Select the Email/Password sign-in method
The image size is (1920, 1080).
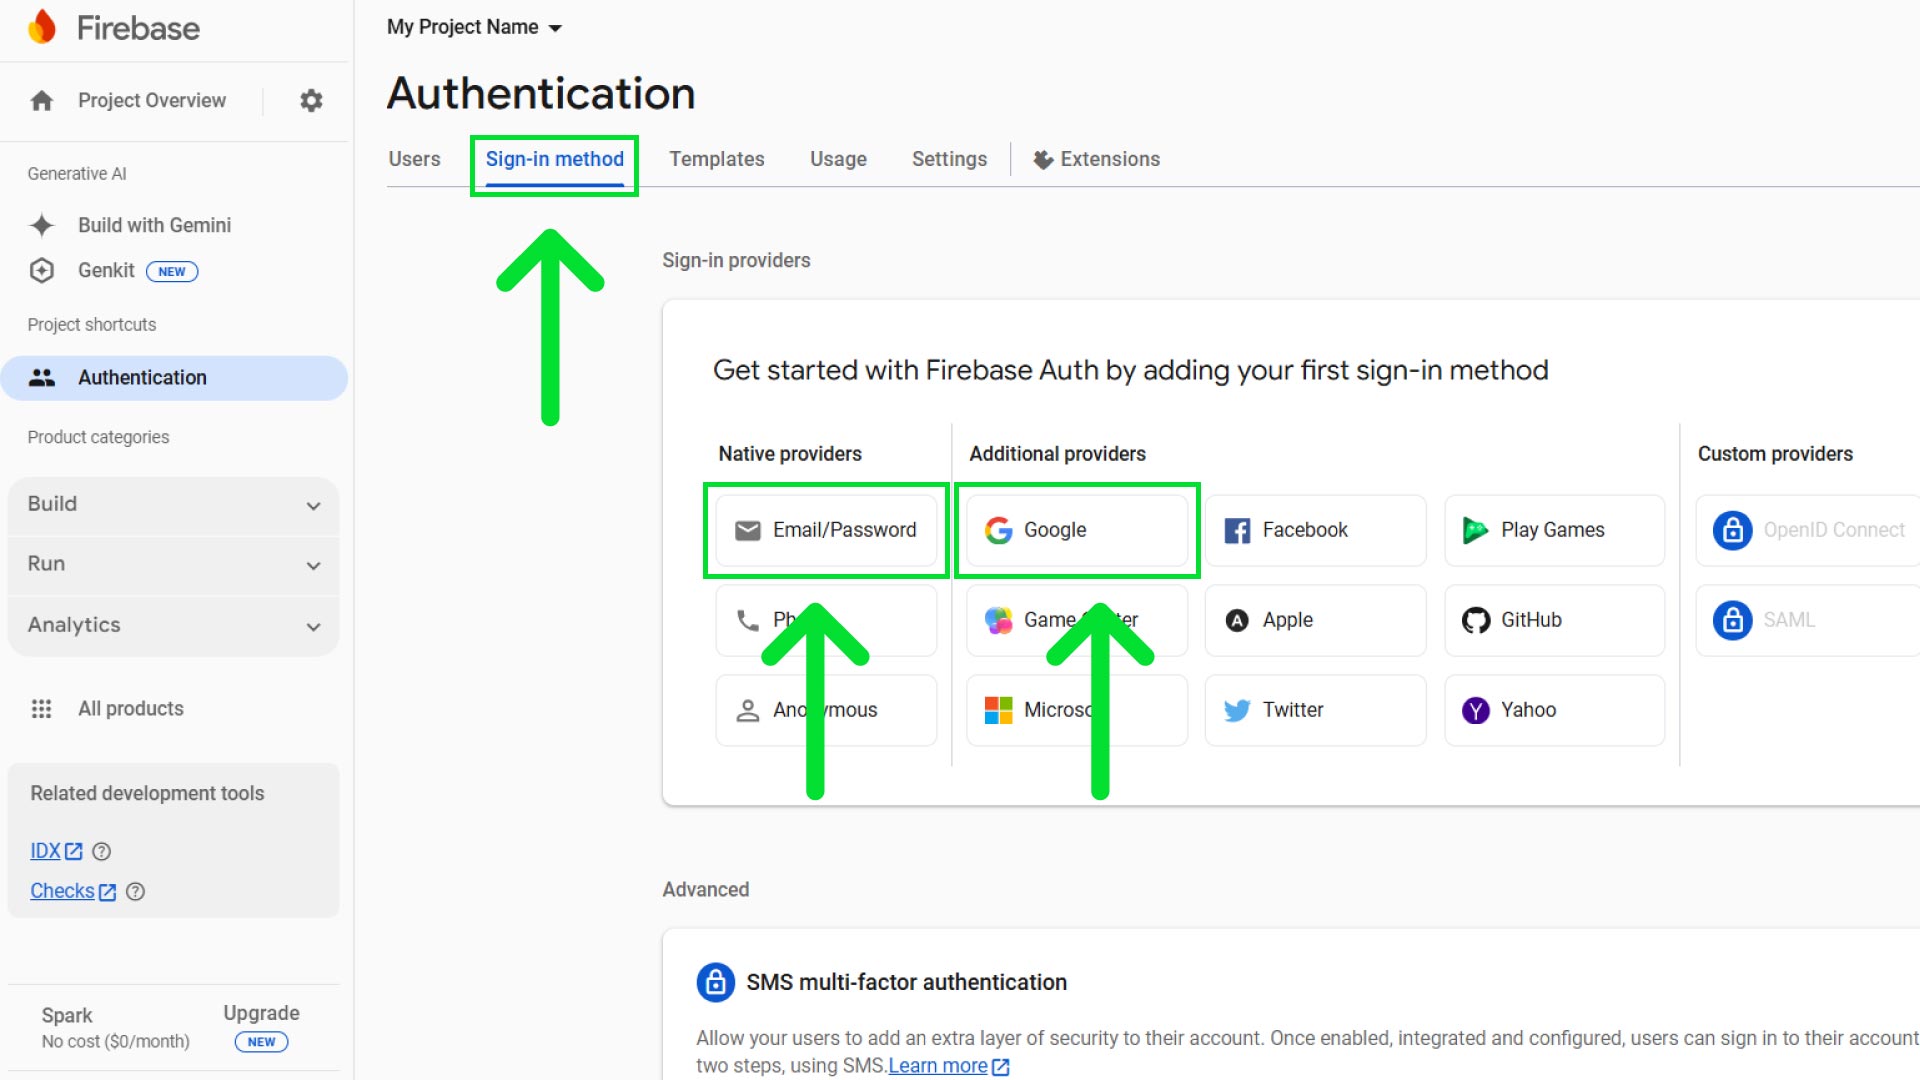[825, 530]
